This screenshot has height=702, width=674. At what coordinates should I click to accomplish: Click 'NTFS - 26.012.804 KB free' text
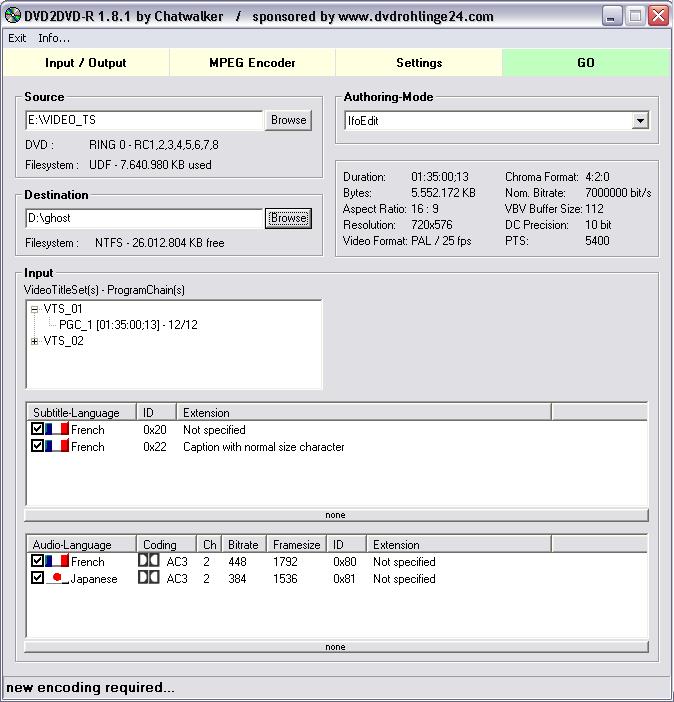[x=159, y=243]
